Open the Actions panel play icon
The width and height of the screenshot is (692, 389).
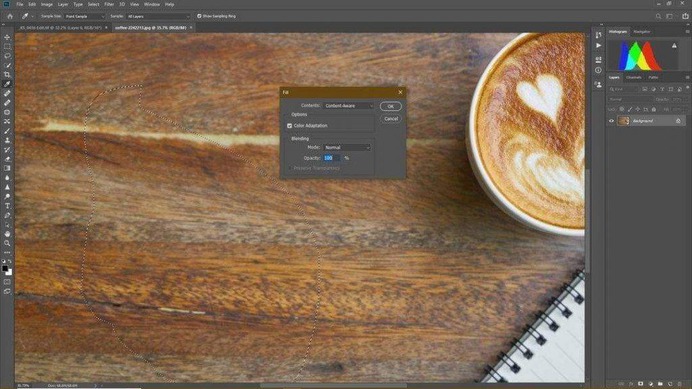point(598,45)
